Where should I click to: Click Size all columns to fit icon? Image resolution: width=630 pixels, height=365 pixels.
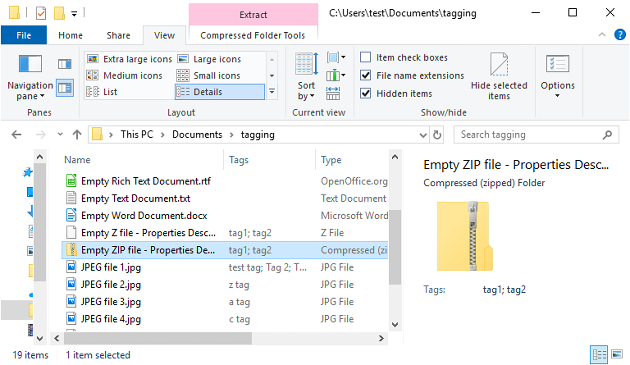333,93
